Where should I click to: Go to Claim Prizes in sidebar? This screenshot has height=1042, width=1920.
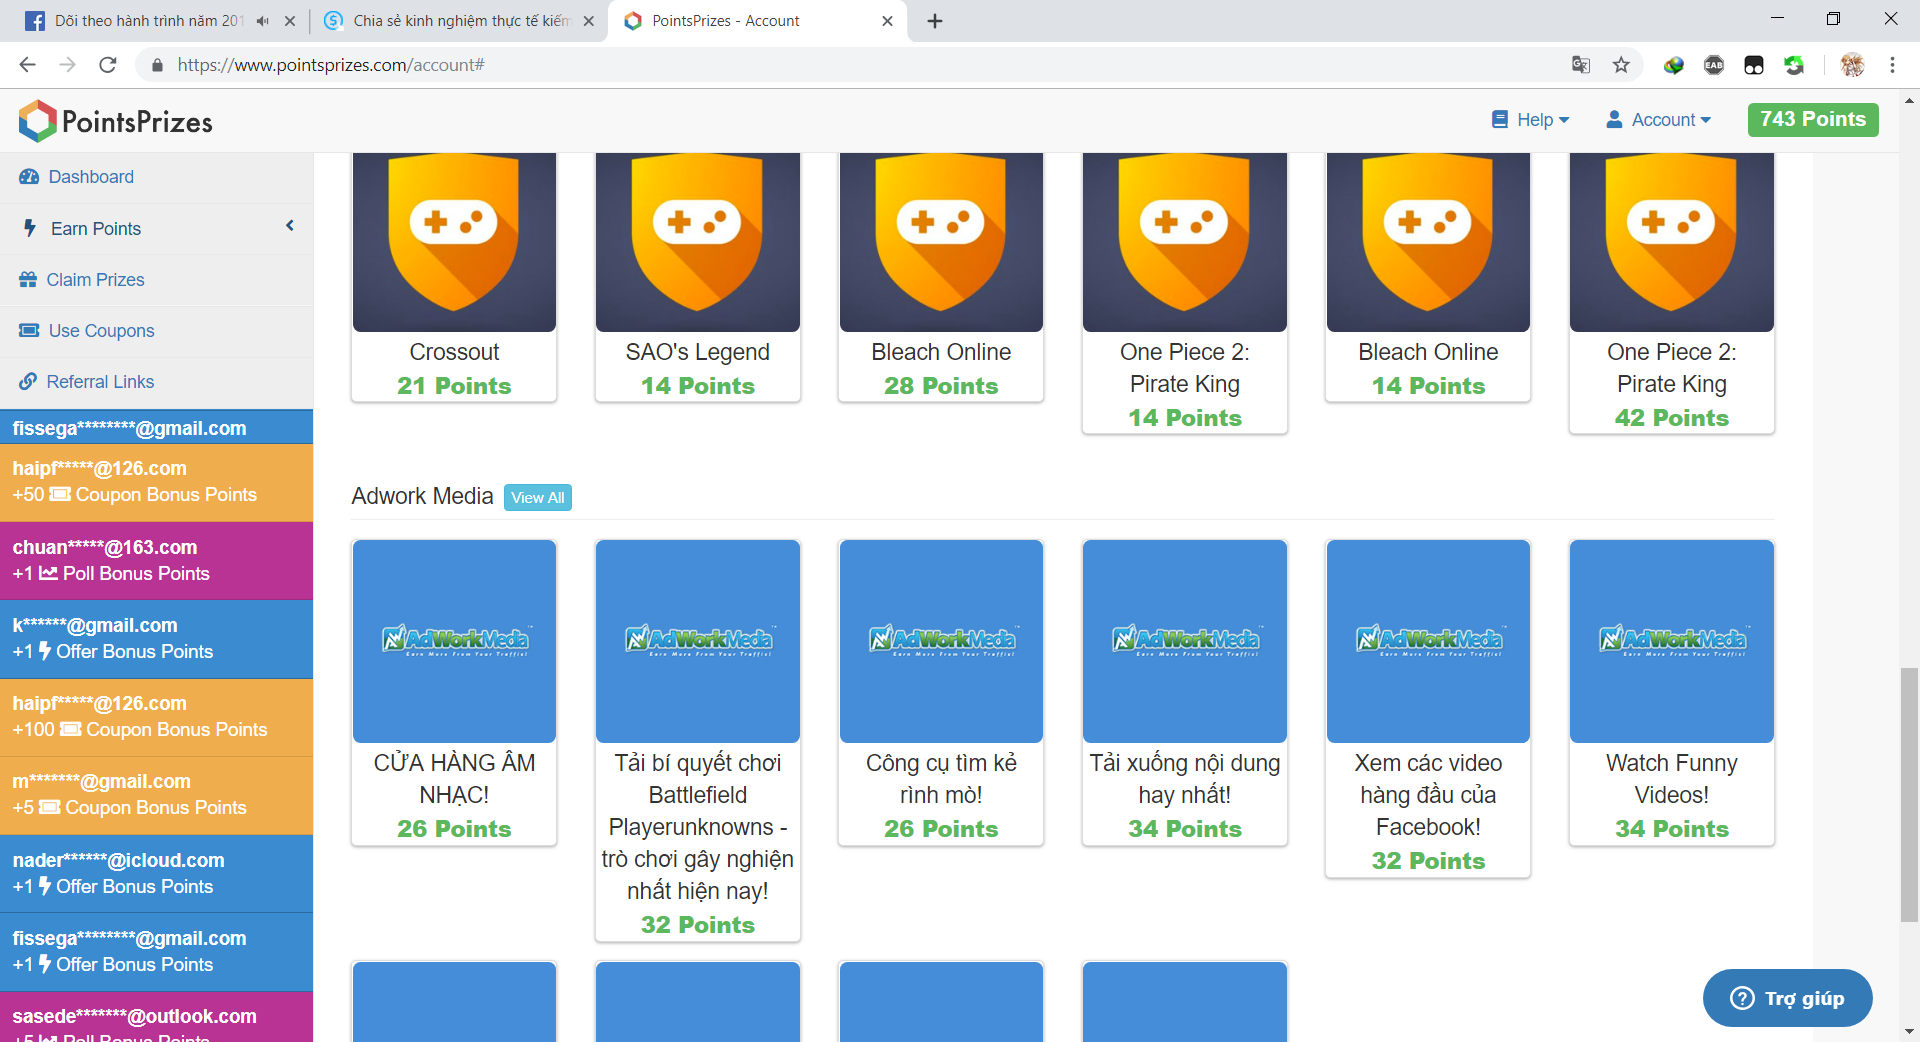95,280
